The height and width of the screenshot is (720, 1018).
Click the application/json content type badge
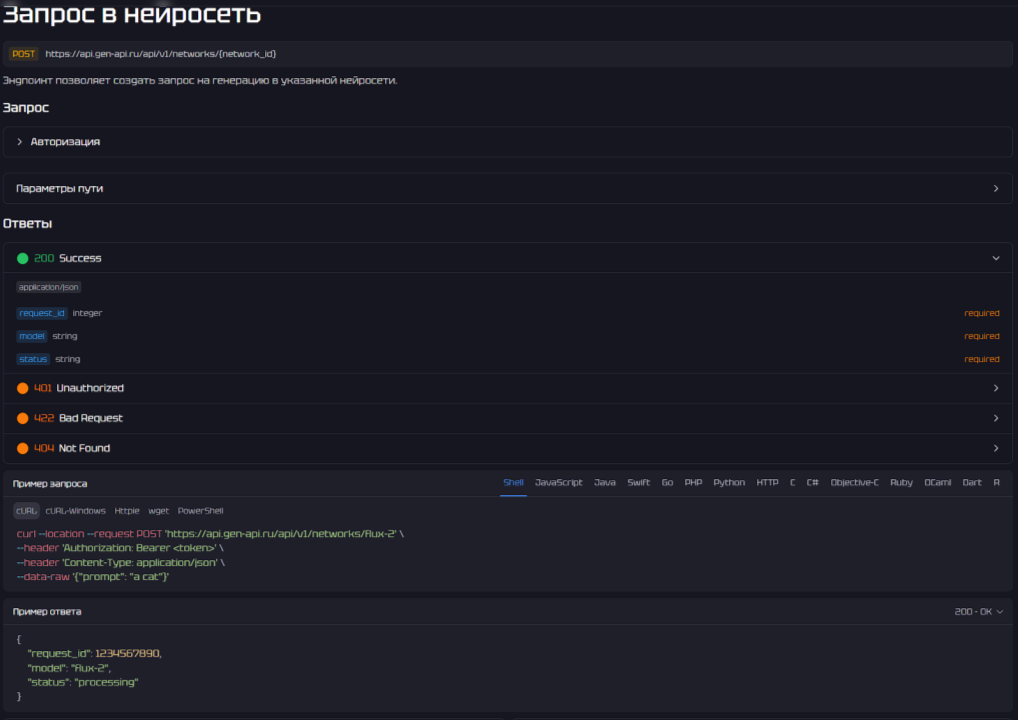pyautogui.click(x=48, y=287)
